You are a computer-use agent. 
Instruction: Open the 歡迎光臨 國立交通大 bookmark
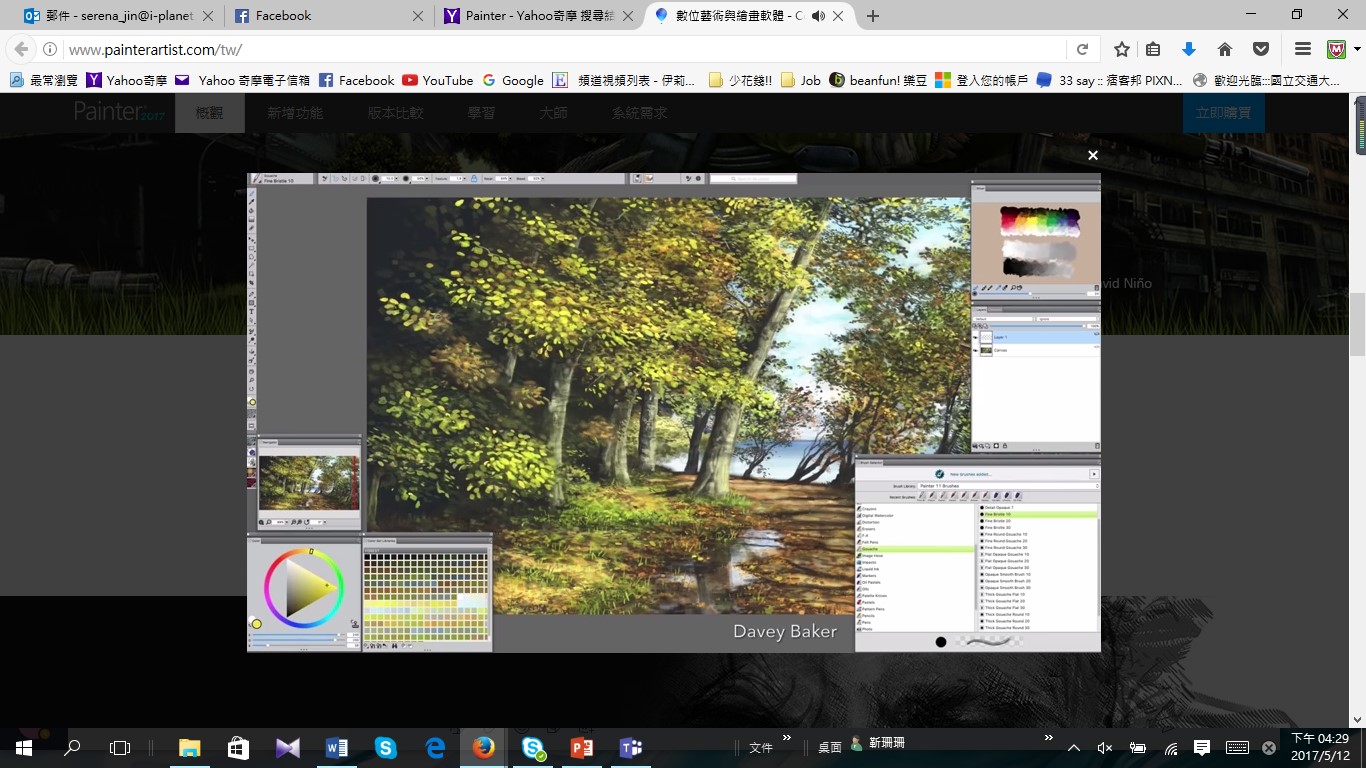(x=1266, y=80)
